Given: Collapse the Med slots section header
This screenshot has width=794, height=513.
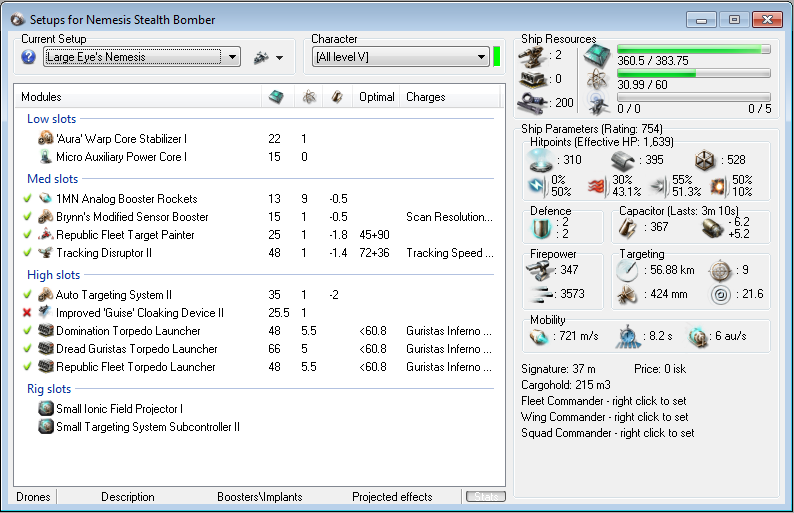Looking at the screenshot, I should pos(53,179).
